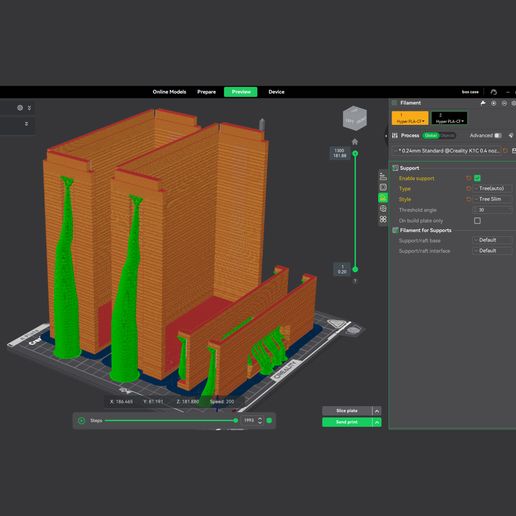This screenshot has height=516, width=516.
Task: Click the reset icon beside process preset
Action: pos(505,151)
